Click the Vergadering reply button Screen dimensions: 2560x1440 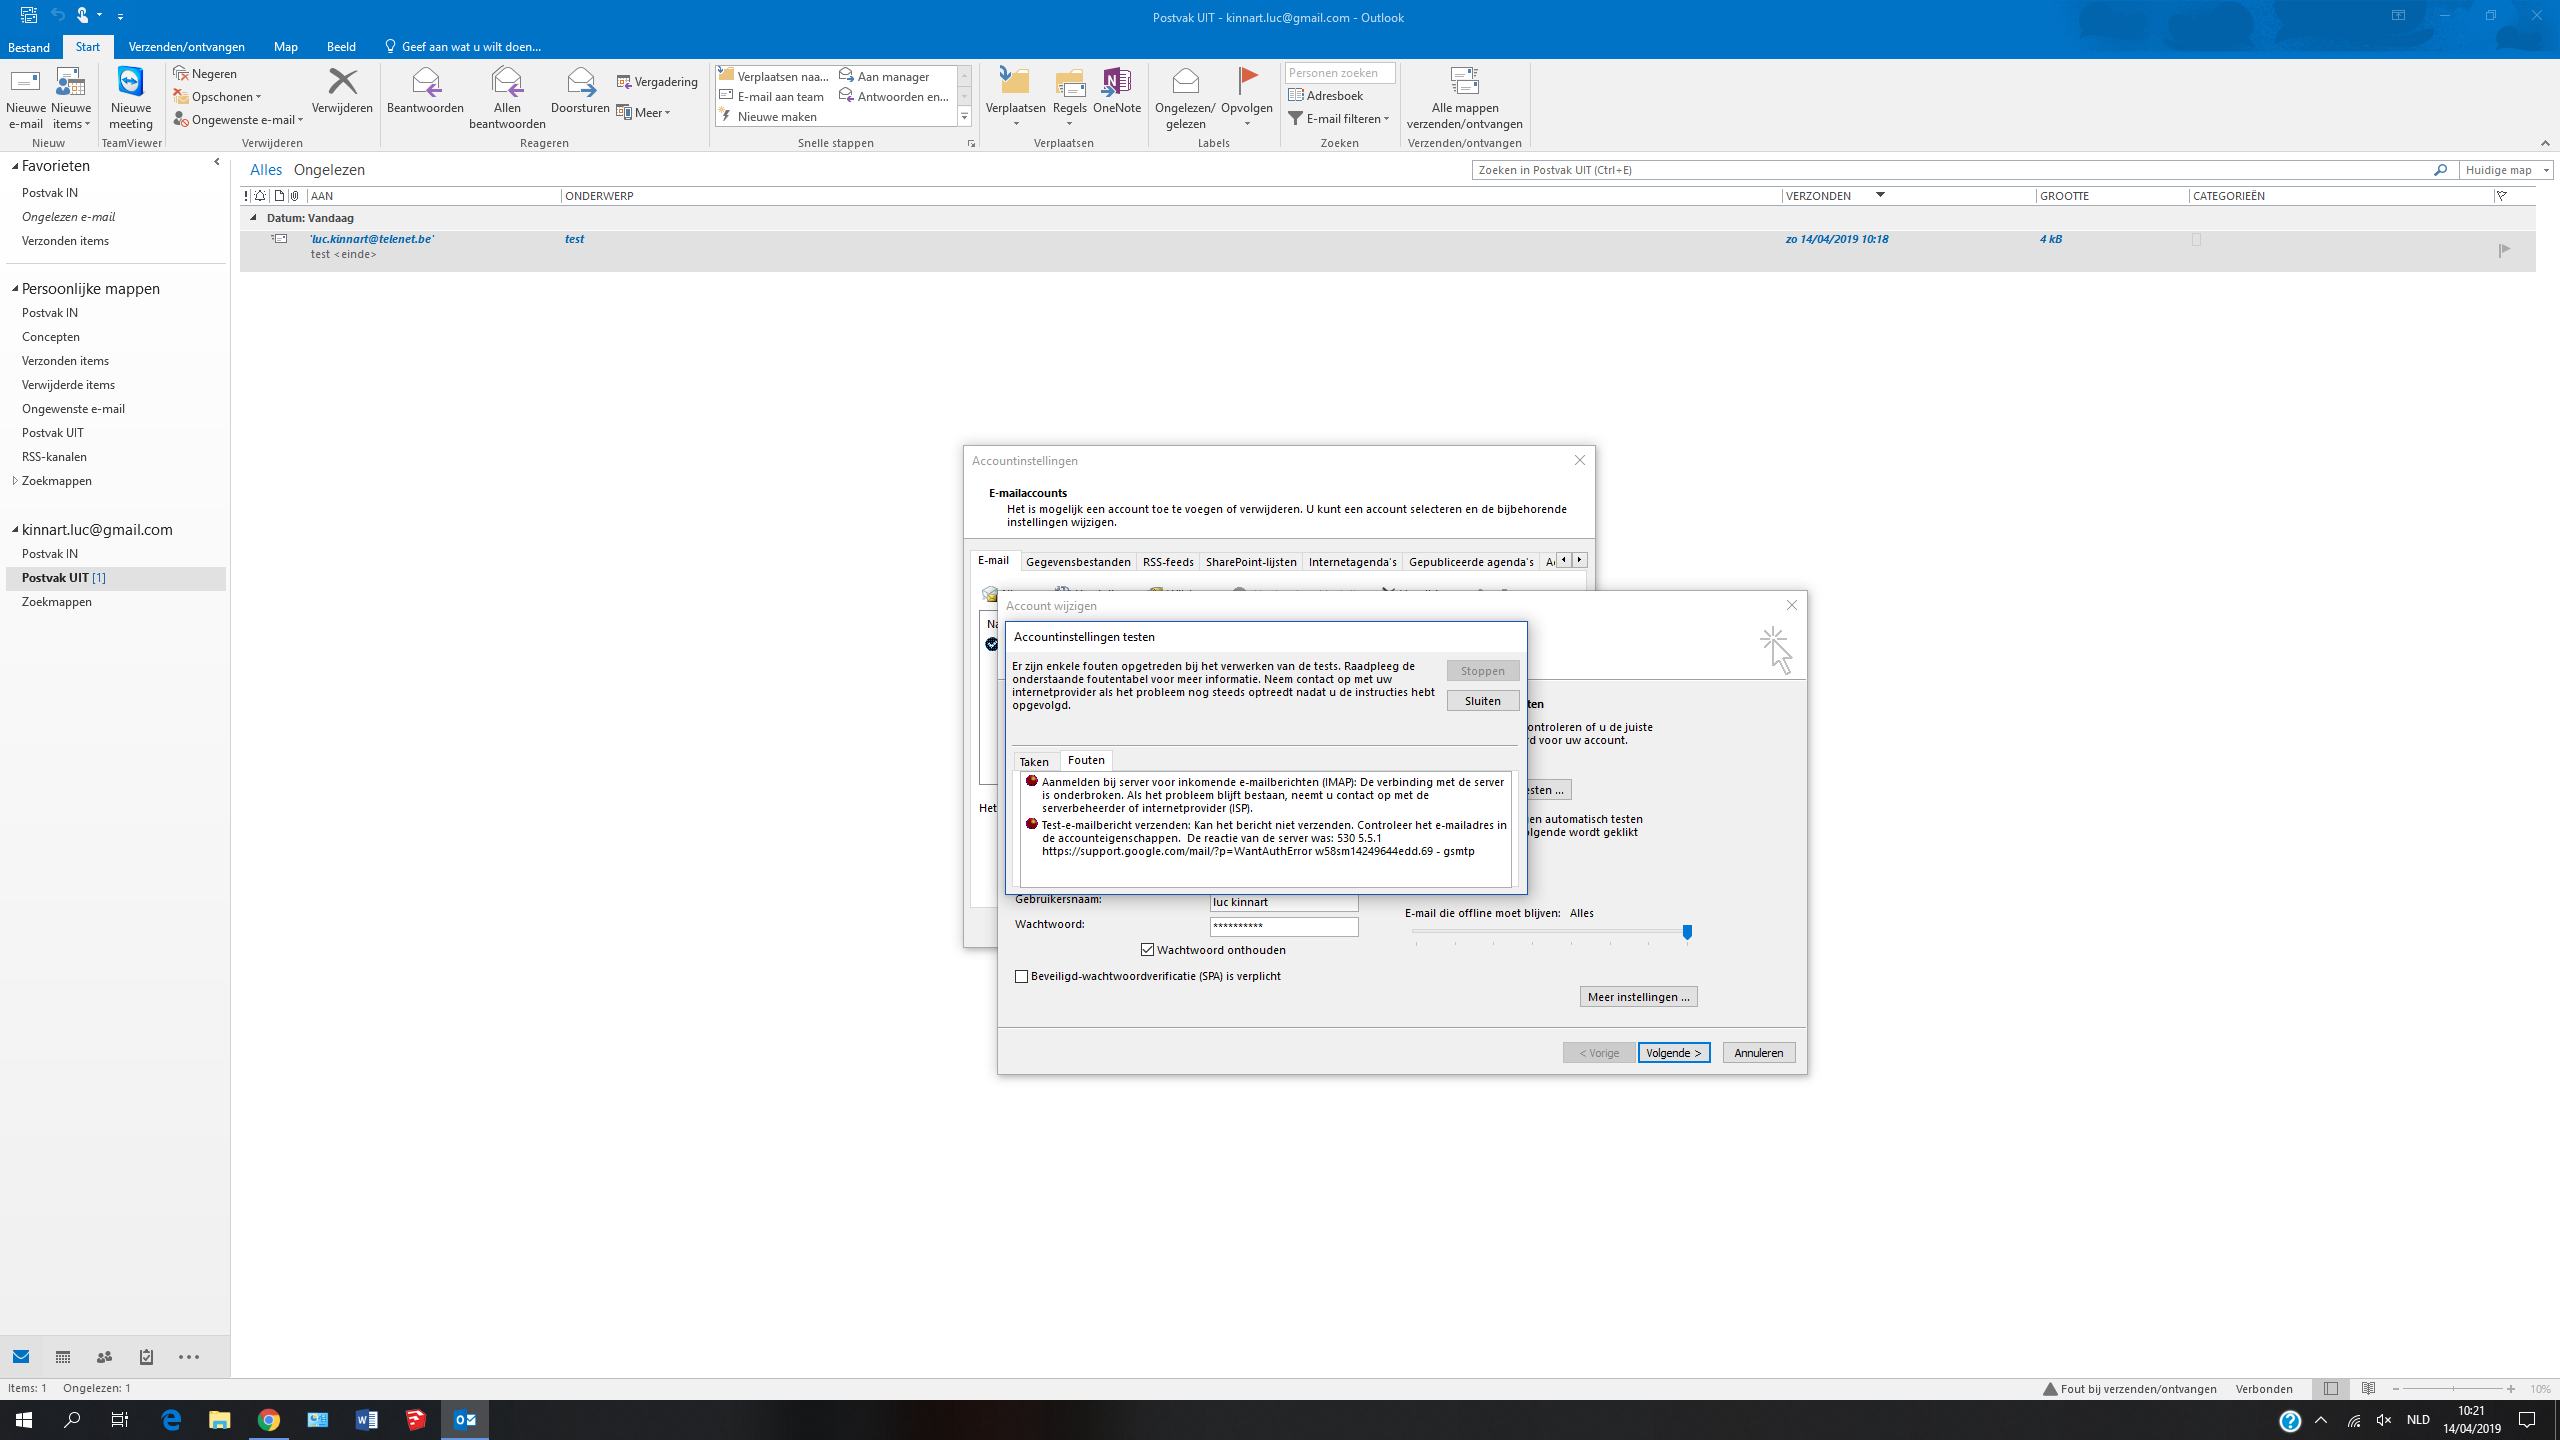657,82
